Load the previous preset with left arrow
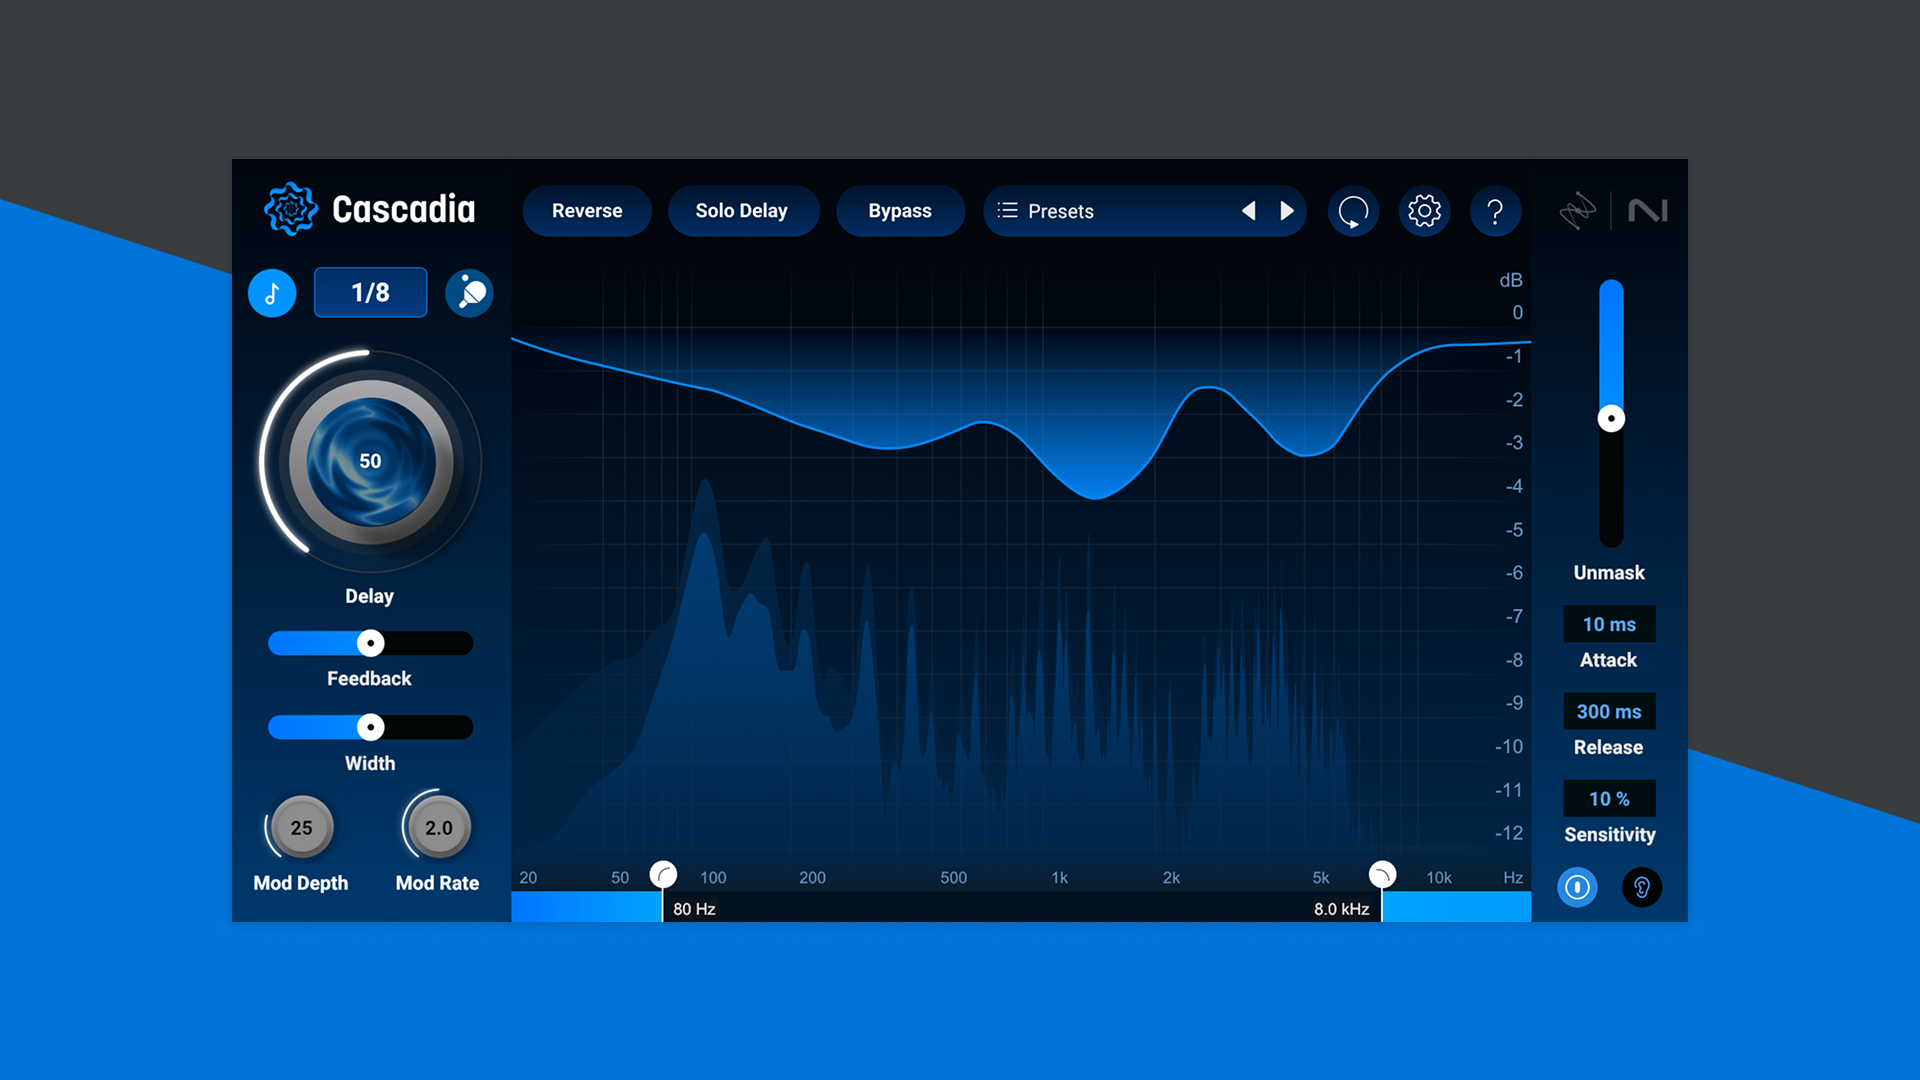1920x1080 pixels. [1249, 211]
